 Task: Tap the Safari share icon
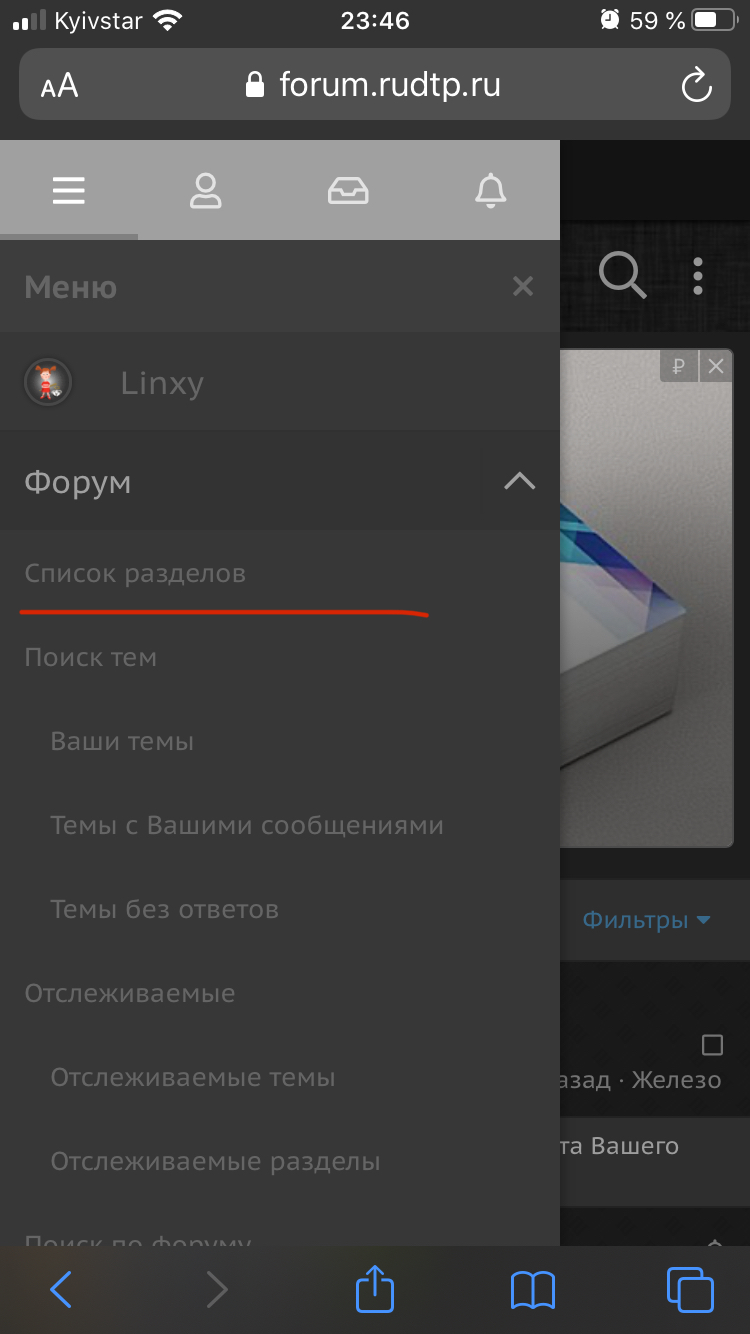pyautogui.click(x=375, y=1288)
